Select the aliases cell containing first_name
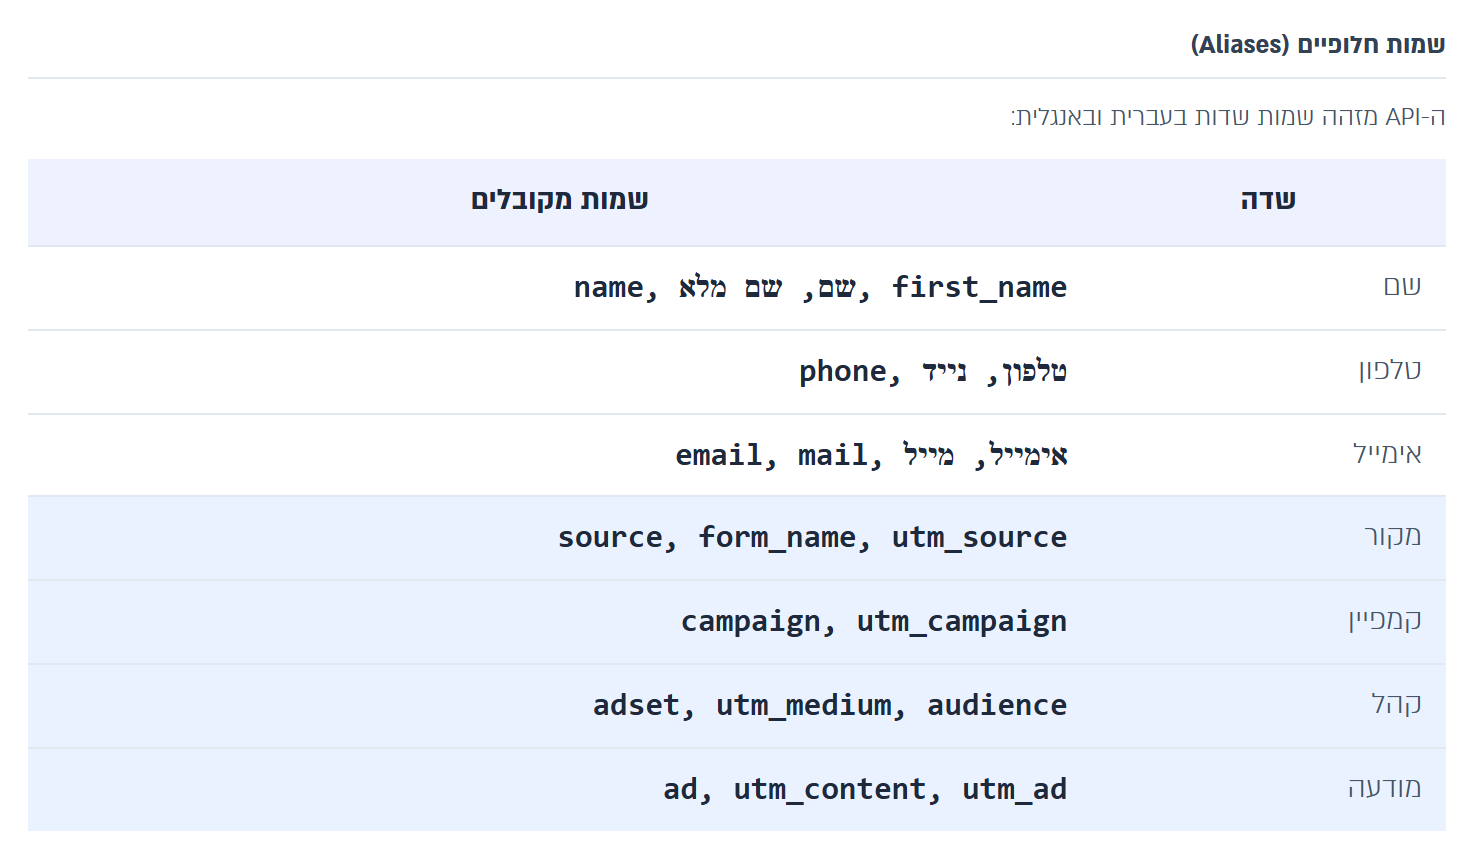The height and width of the screenshot is (858, 1474). (x=560, y=287)
